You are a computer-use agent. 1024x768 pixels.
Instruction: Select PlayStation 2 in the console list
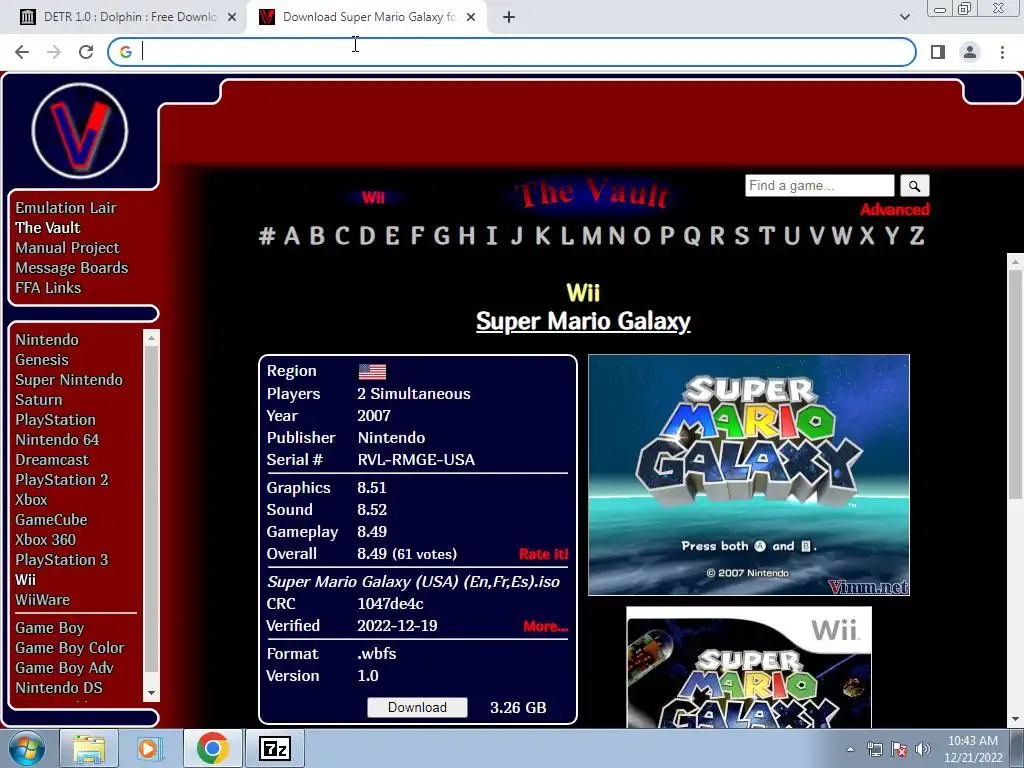click(62, 480)
